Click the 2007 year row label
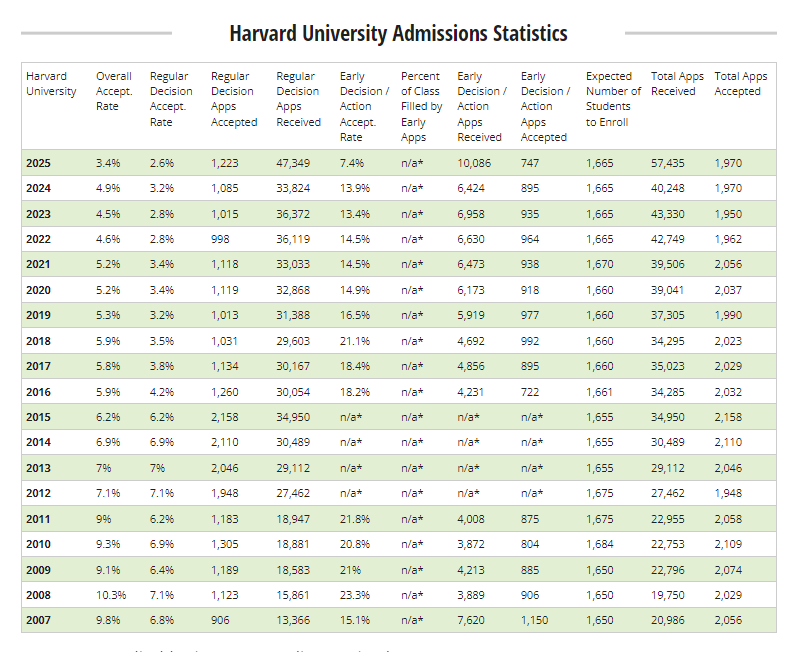 click(x=38, y=620)
